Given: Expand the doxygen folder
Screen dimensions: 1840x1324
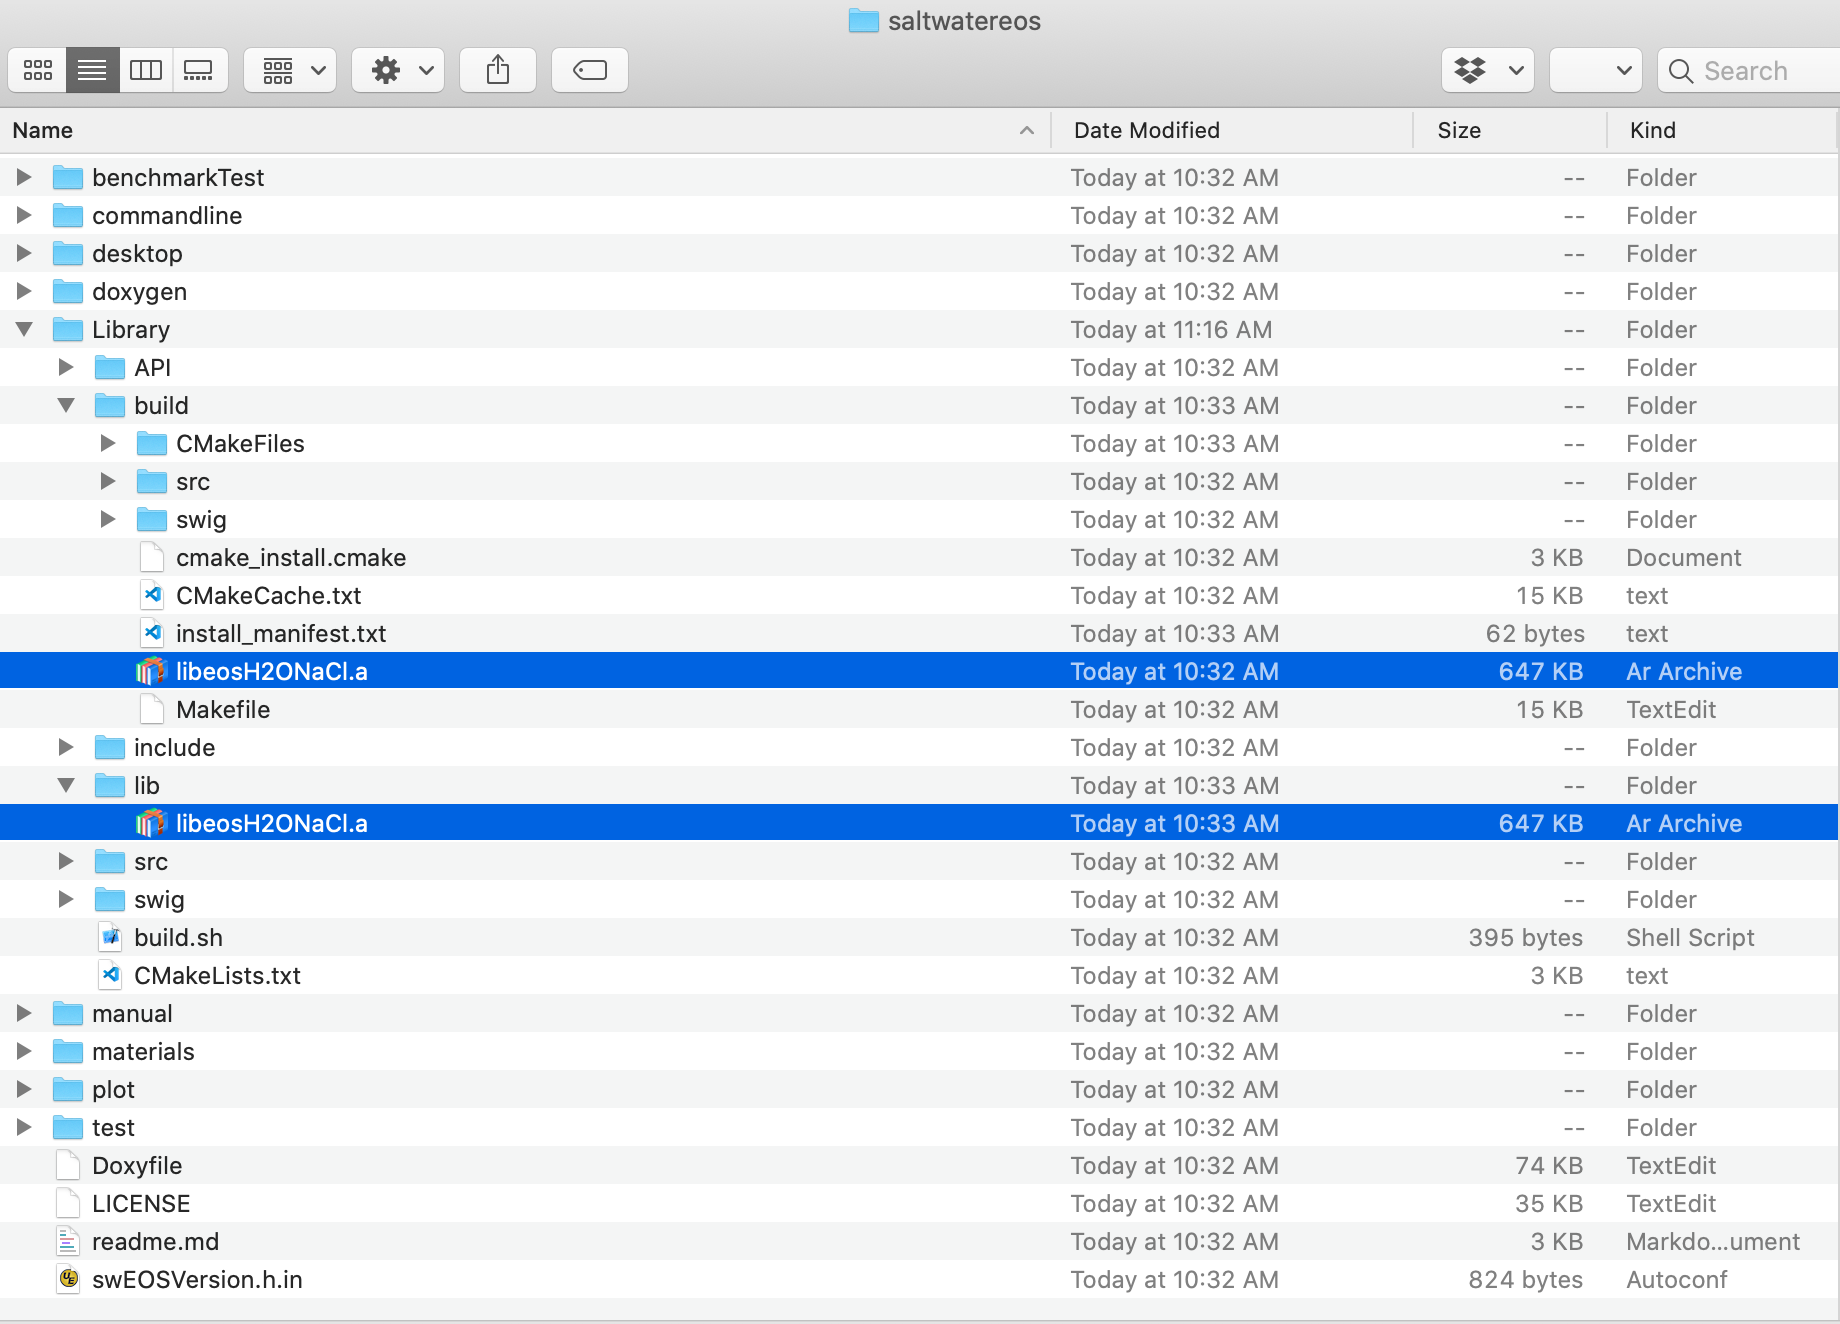Looking at the screenshot, I should [x=24, y=291].
